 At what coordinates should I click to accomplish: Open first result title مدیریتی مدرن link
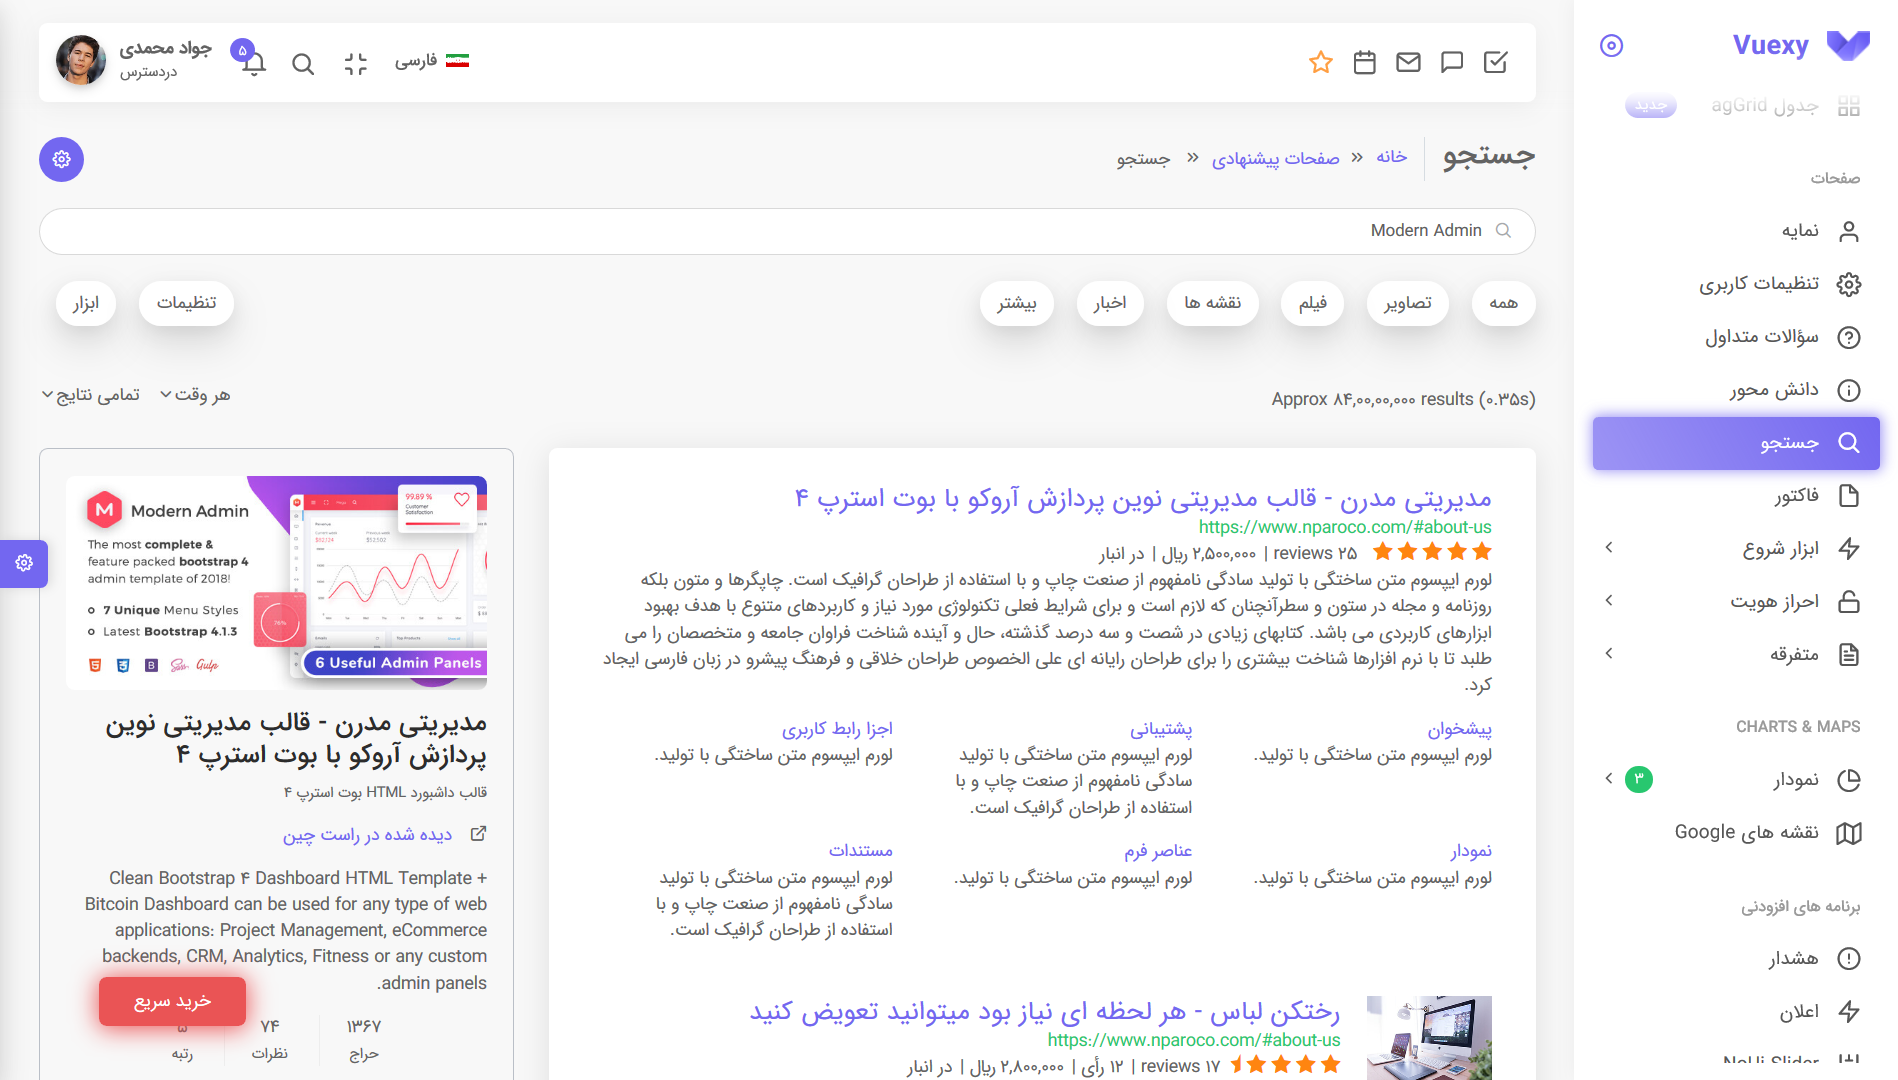[1142, 498]
